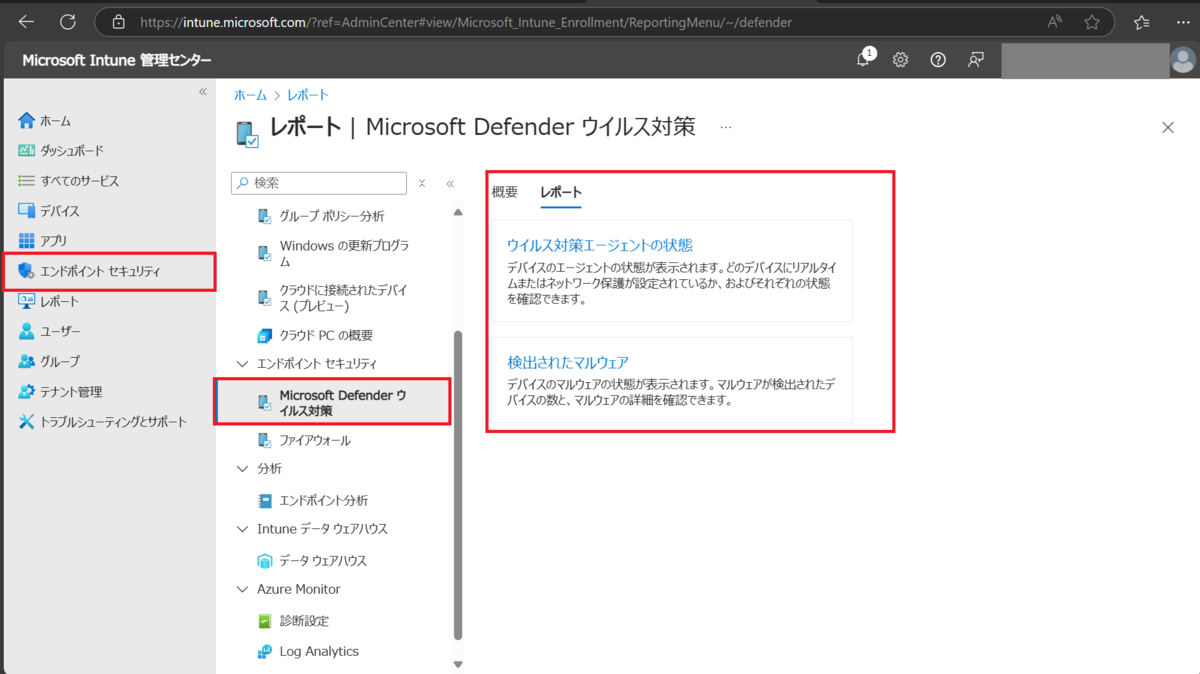
Task: Open グループ ポリシー分析 menu item
Action: 333,216
